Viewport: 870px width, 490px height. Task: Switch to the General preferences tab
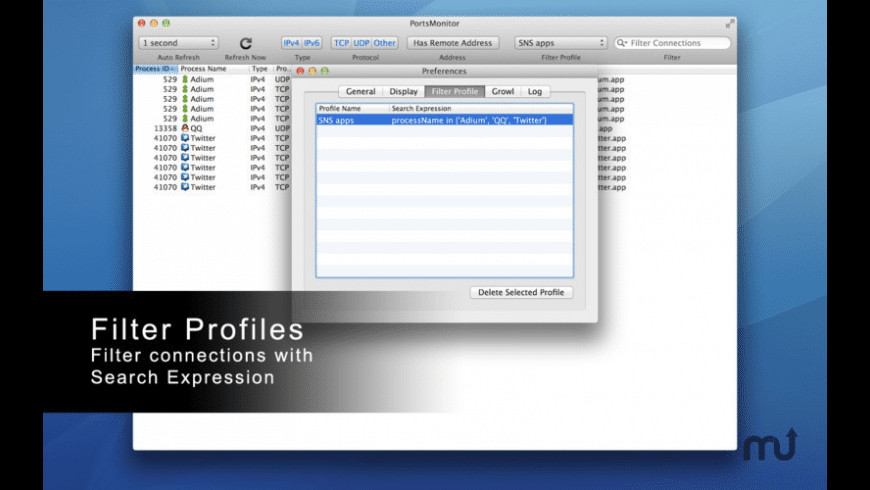[360, 91]
